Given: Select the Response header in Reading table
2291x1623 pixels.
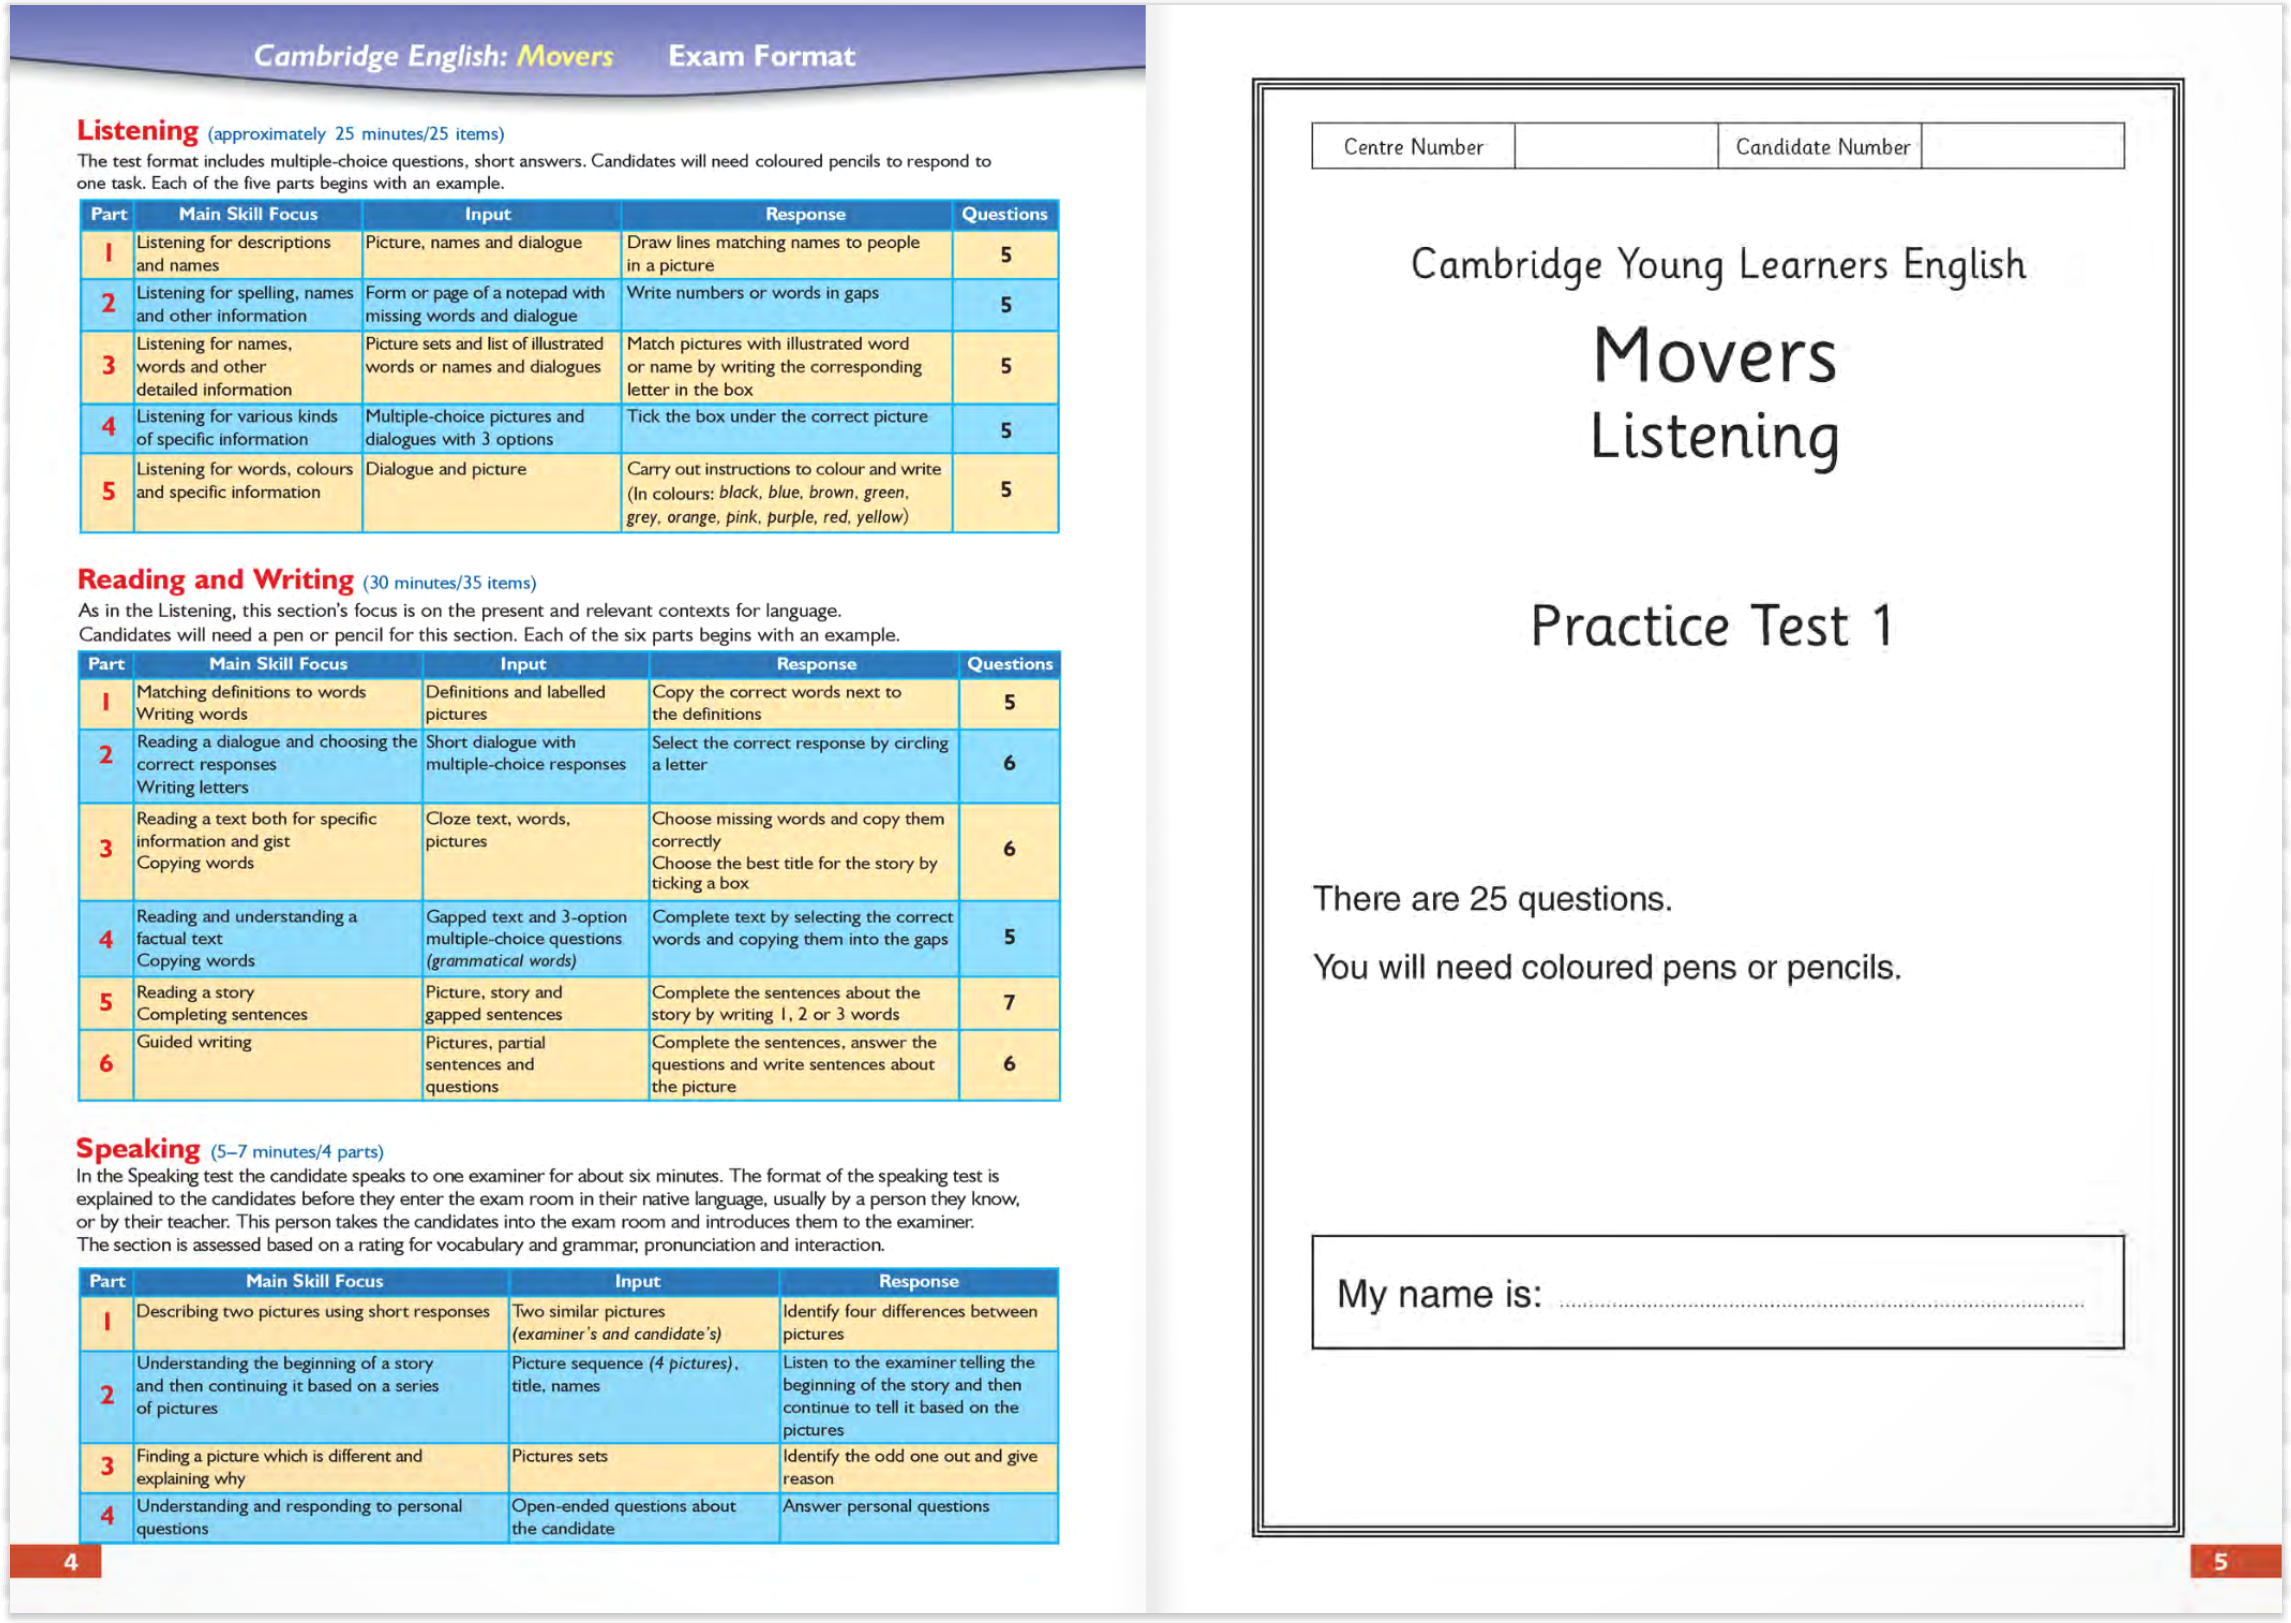Looking at the screenshot, I should 815,663.
